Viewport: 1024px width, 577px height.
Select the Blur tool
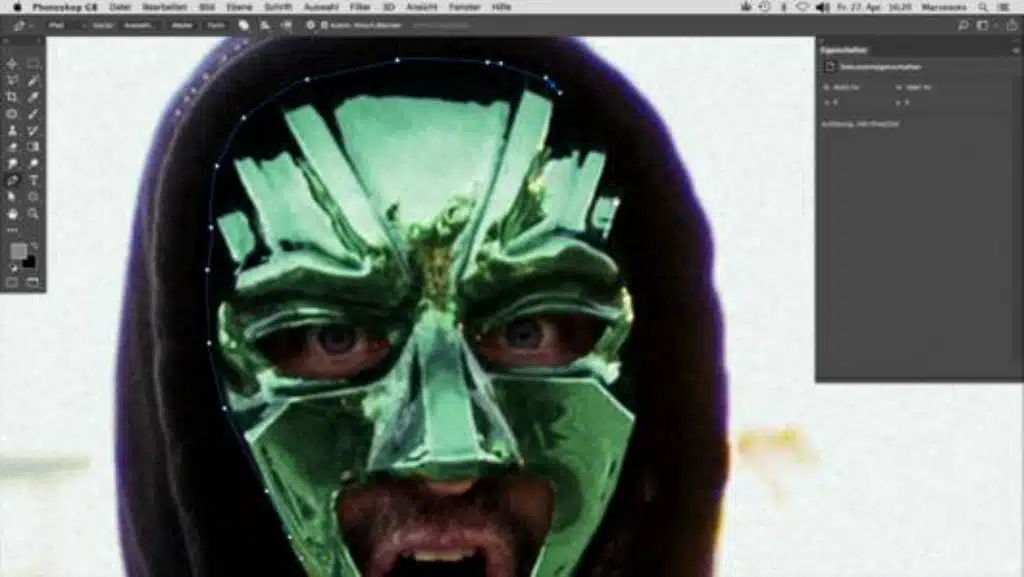[12, 163]
